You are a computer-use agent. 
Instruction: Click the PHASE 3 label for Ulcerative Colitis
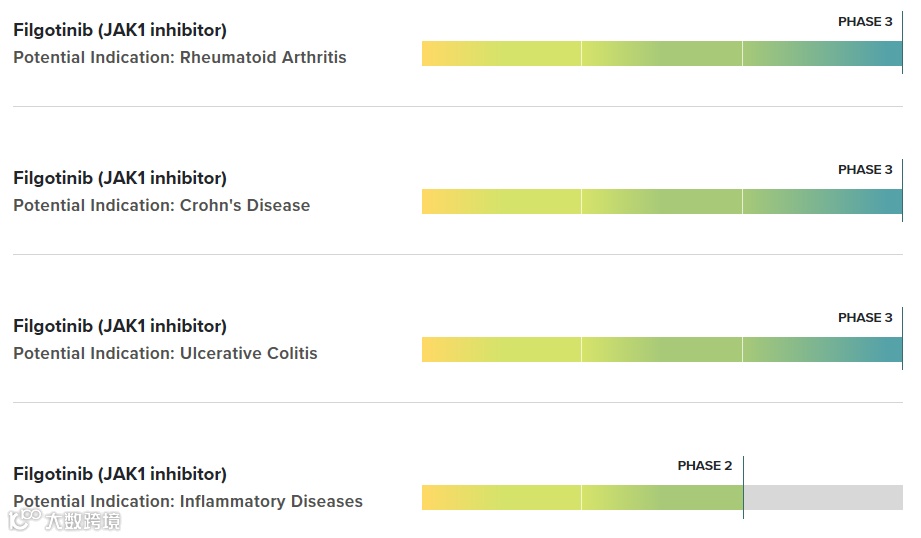[x=865, y=318]
